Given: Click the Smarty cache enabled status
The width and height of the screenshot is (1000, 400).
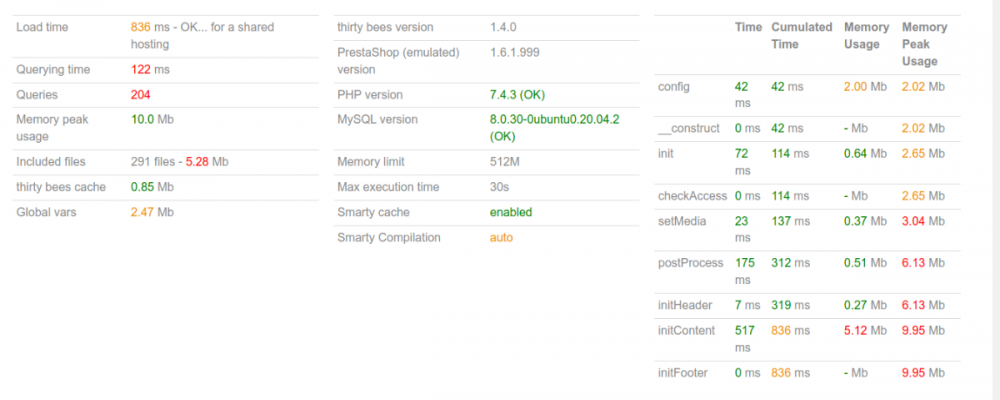Looking at the screenshot, I should (510, 212).
